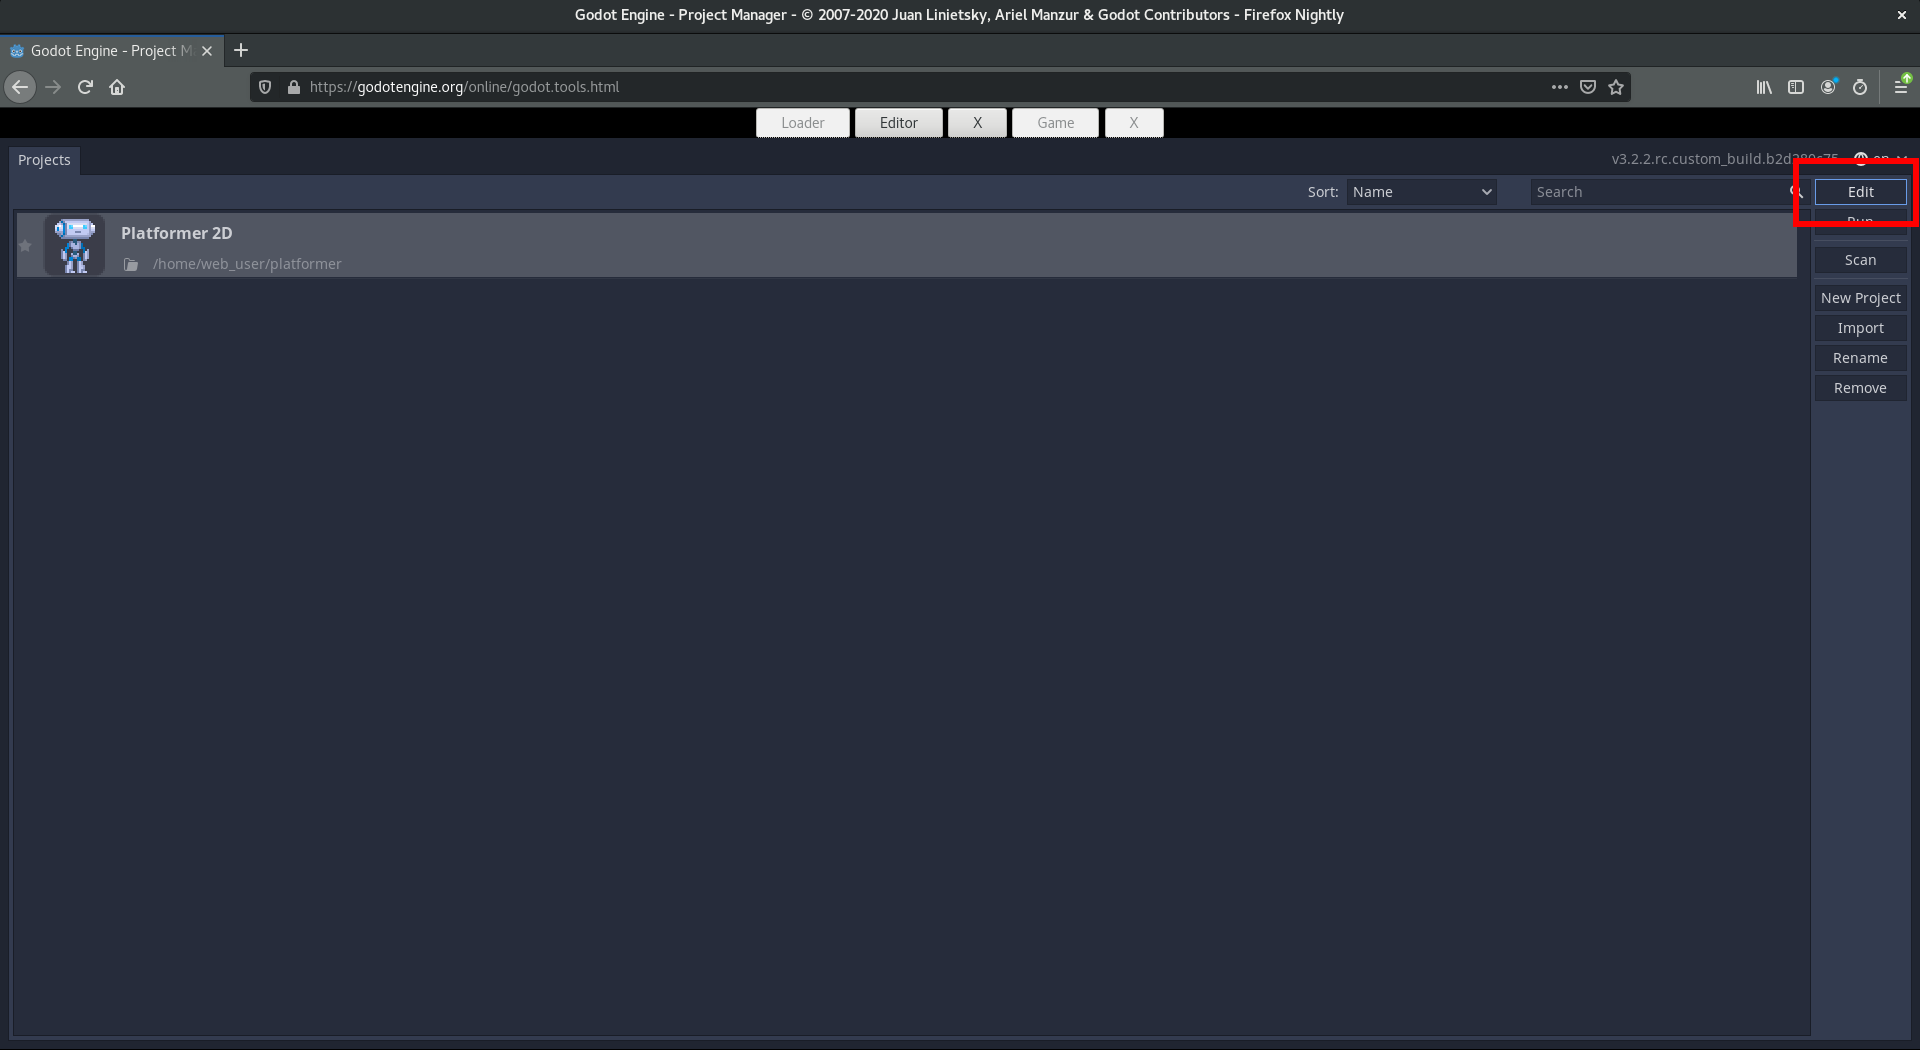The height and width of the screenshot is (1050, 1920).
Task: Switch to the Game view button
Action: (x=1056, y=123)
